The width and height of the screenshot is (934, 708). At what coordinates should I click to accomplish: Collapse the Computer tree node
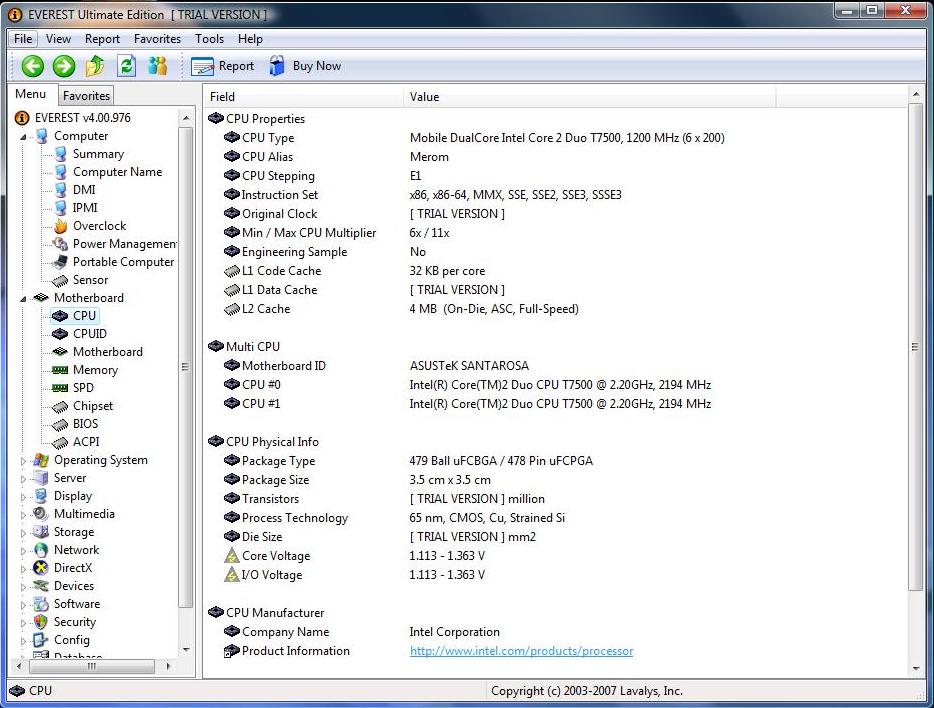(x=23, y=137)
